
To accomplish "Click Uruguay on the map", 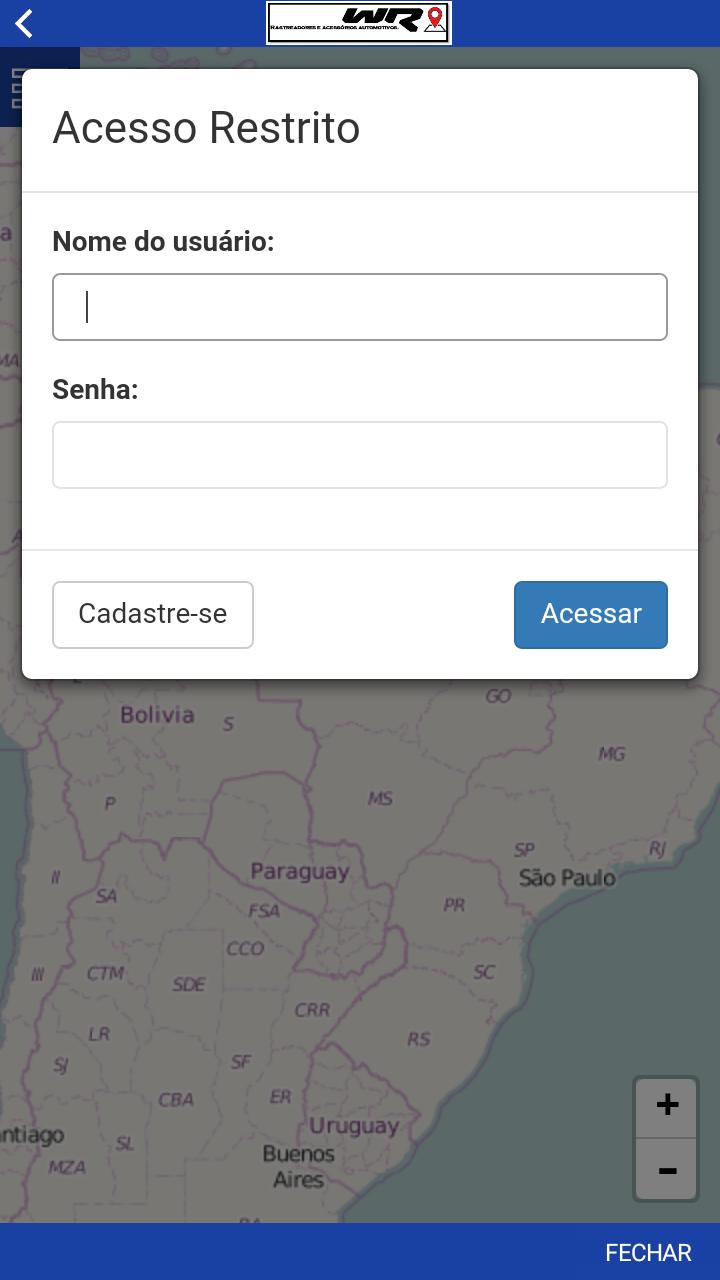I will [x=354, y=1126].
